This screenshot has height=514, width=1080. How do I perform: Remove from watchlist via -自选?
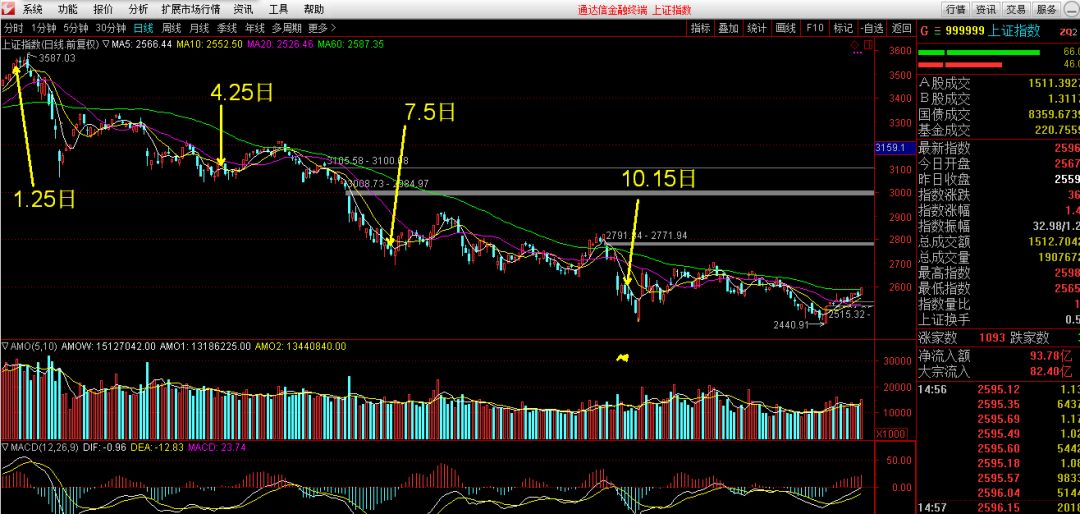click(x=871, y=28)
